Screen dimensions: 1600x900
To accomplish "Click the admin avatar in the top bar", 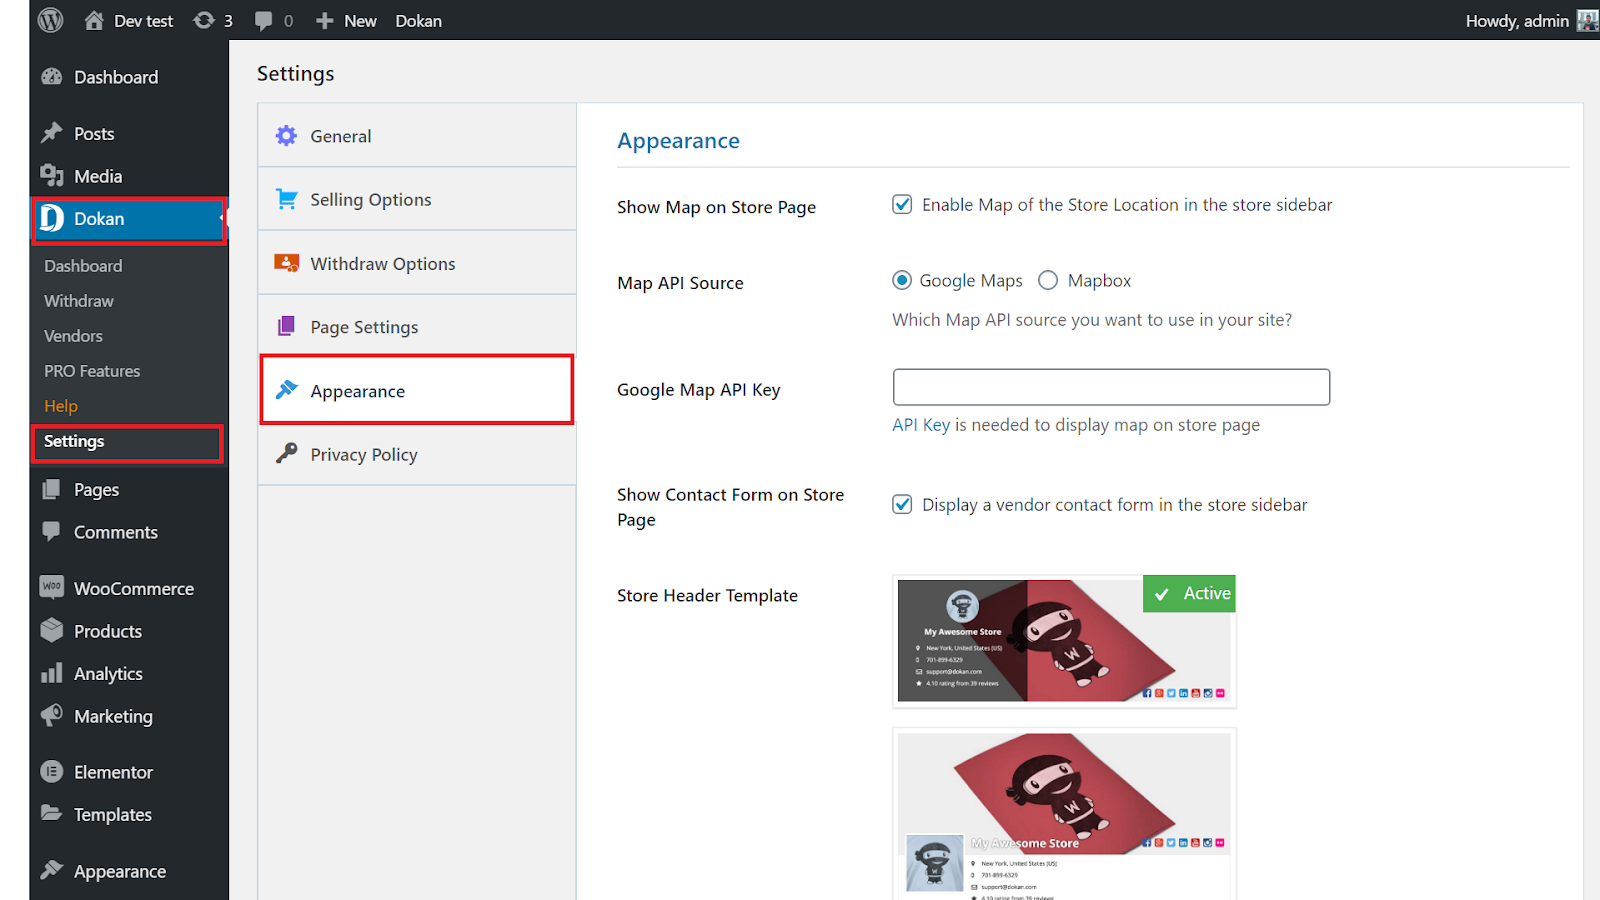I will click(1587, 20).
